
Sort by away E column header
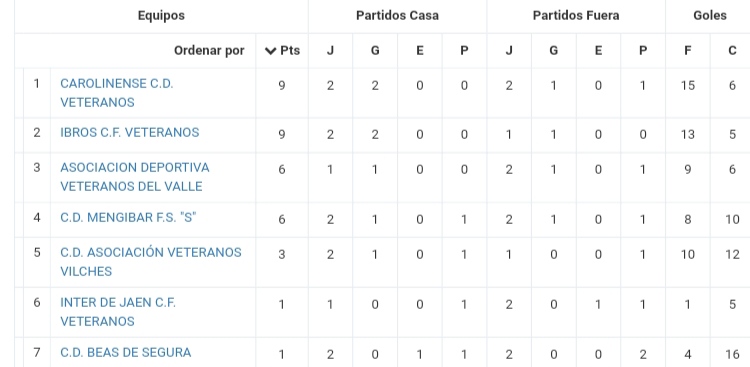[598, 51]
